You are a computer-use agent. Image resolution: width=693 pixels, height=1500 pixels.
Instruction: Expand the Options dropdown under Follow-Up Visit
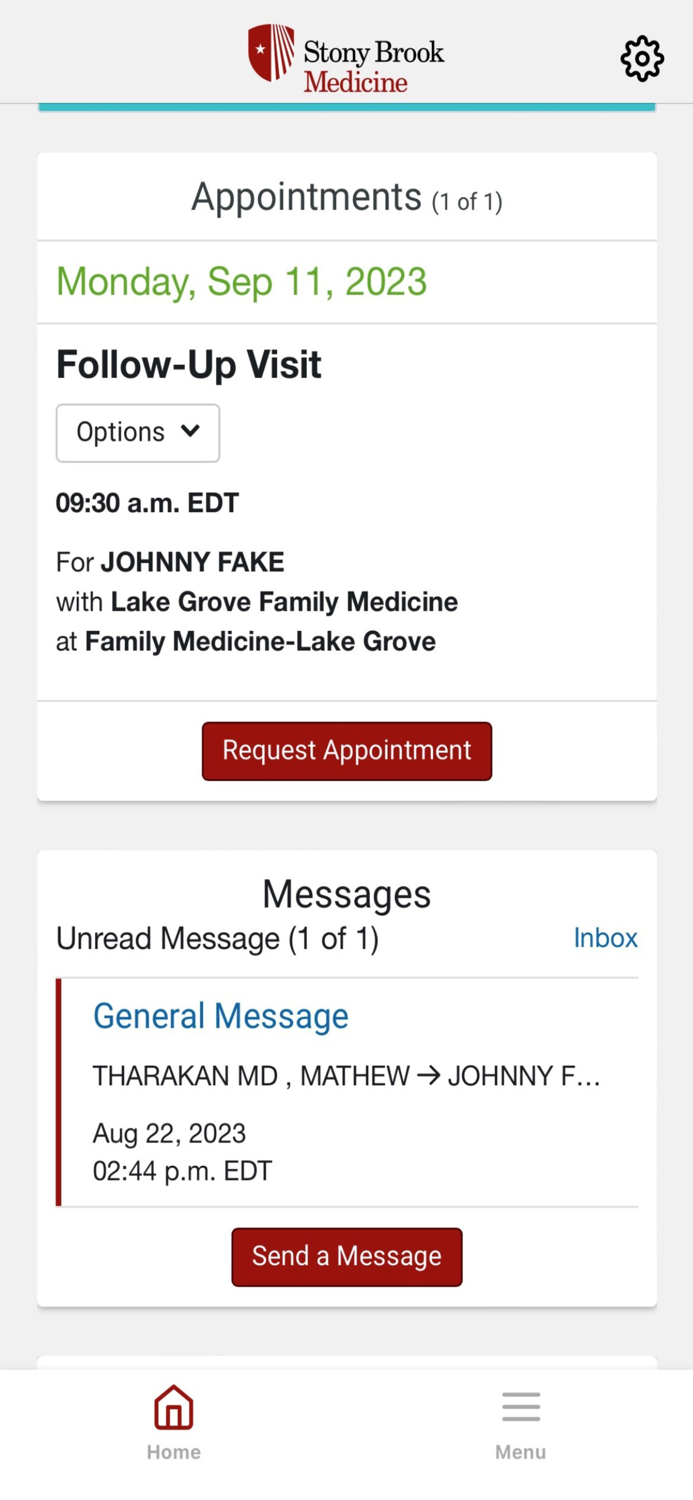tap(137, 432)
